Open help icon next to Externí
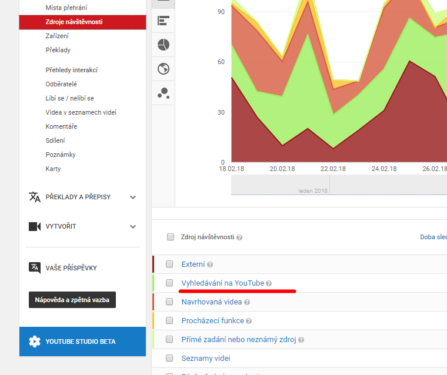The image size is (447, 375). [x=210, y=265]
